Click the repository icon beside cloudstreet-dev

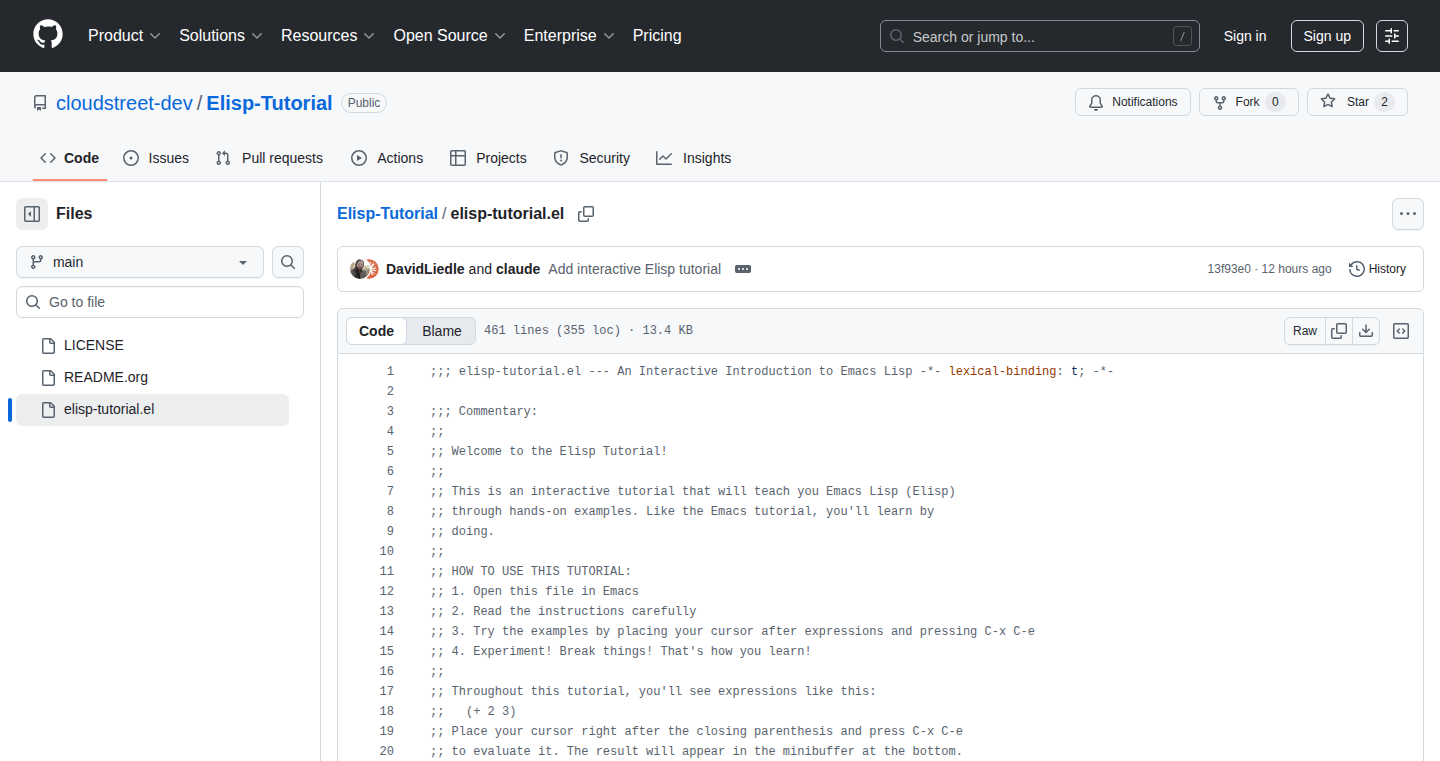[x=40, y=103]
